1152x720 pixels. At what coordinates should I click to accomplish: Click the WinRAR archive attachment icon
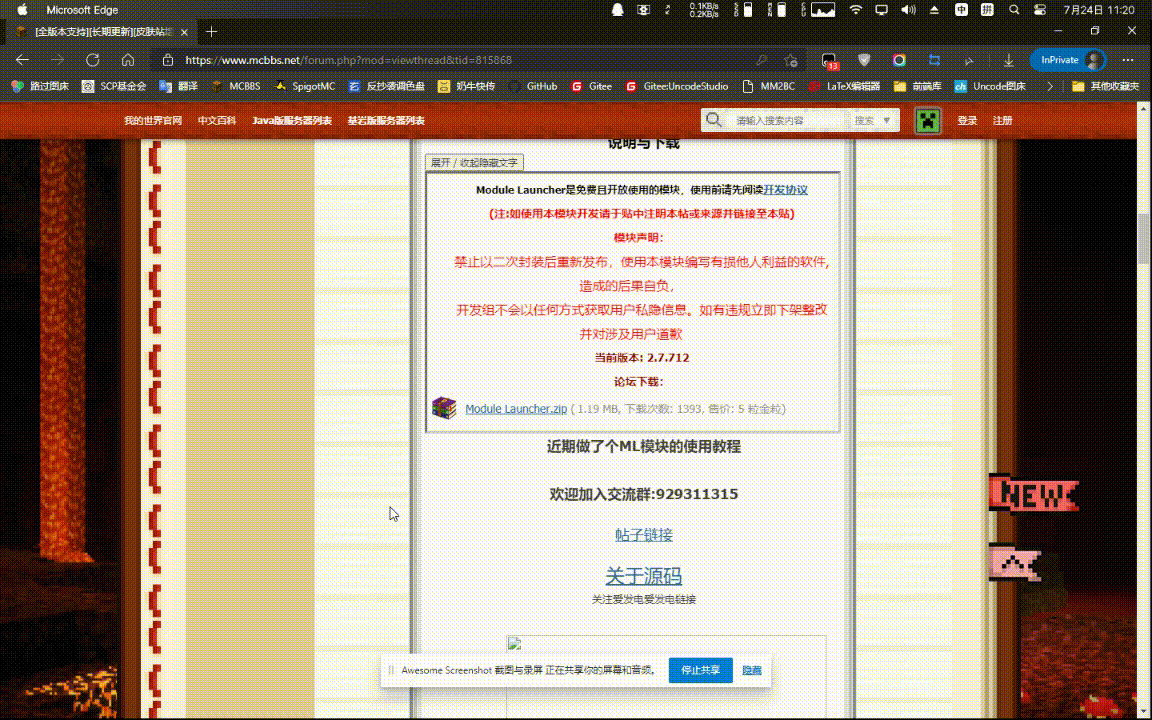click(x=444, y=408)
